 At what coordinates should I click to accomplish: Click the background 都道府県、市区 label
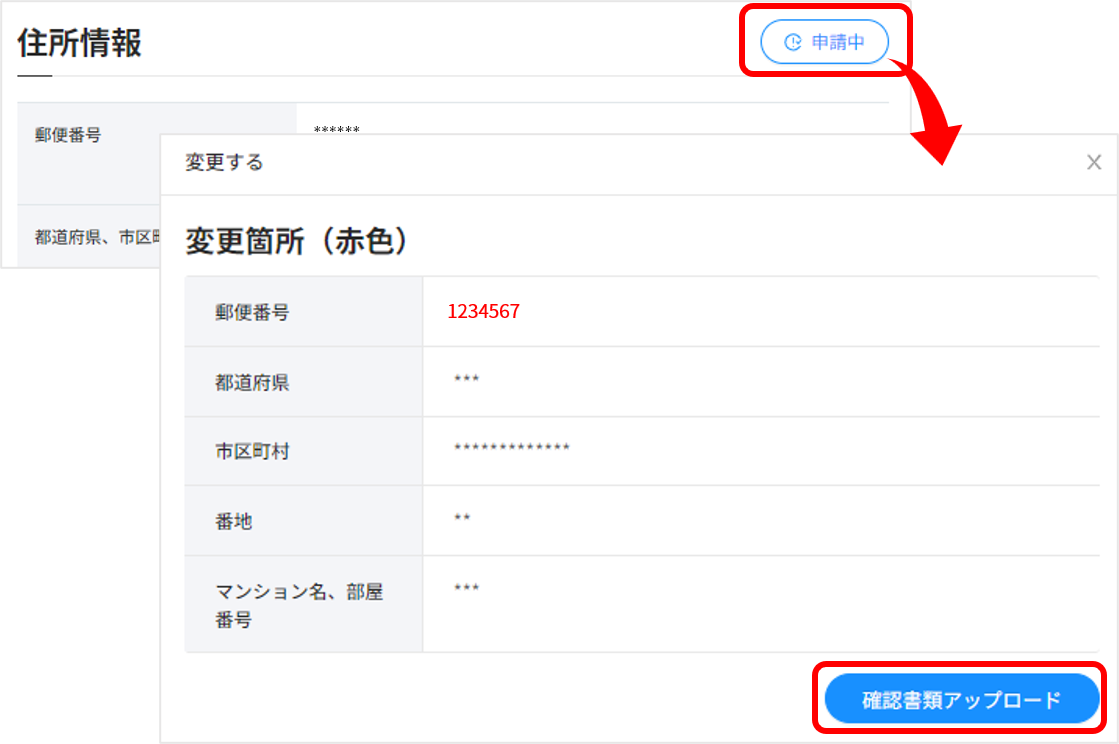[97, 238]
